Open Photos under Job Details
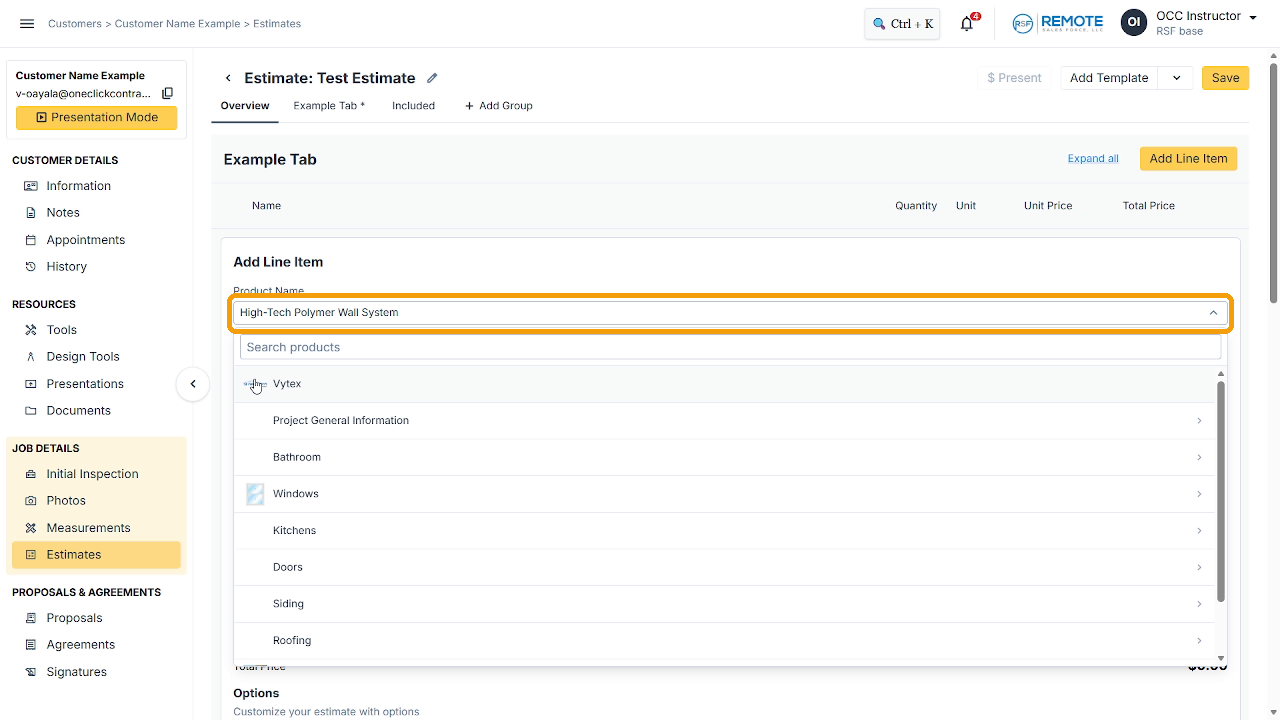 [66, 501]
